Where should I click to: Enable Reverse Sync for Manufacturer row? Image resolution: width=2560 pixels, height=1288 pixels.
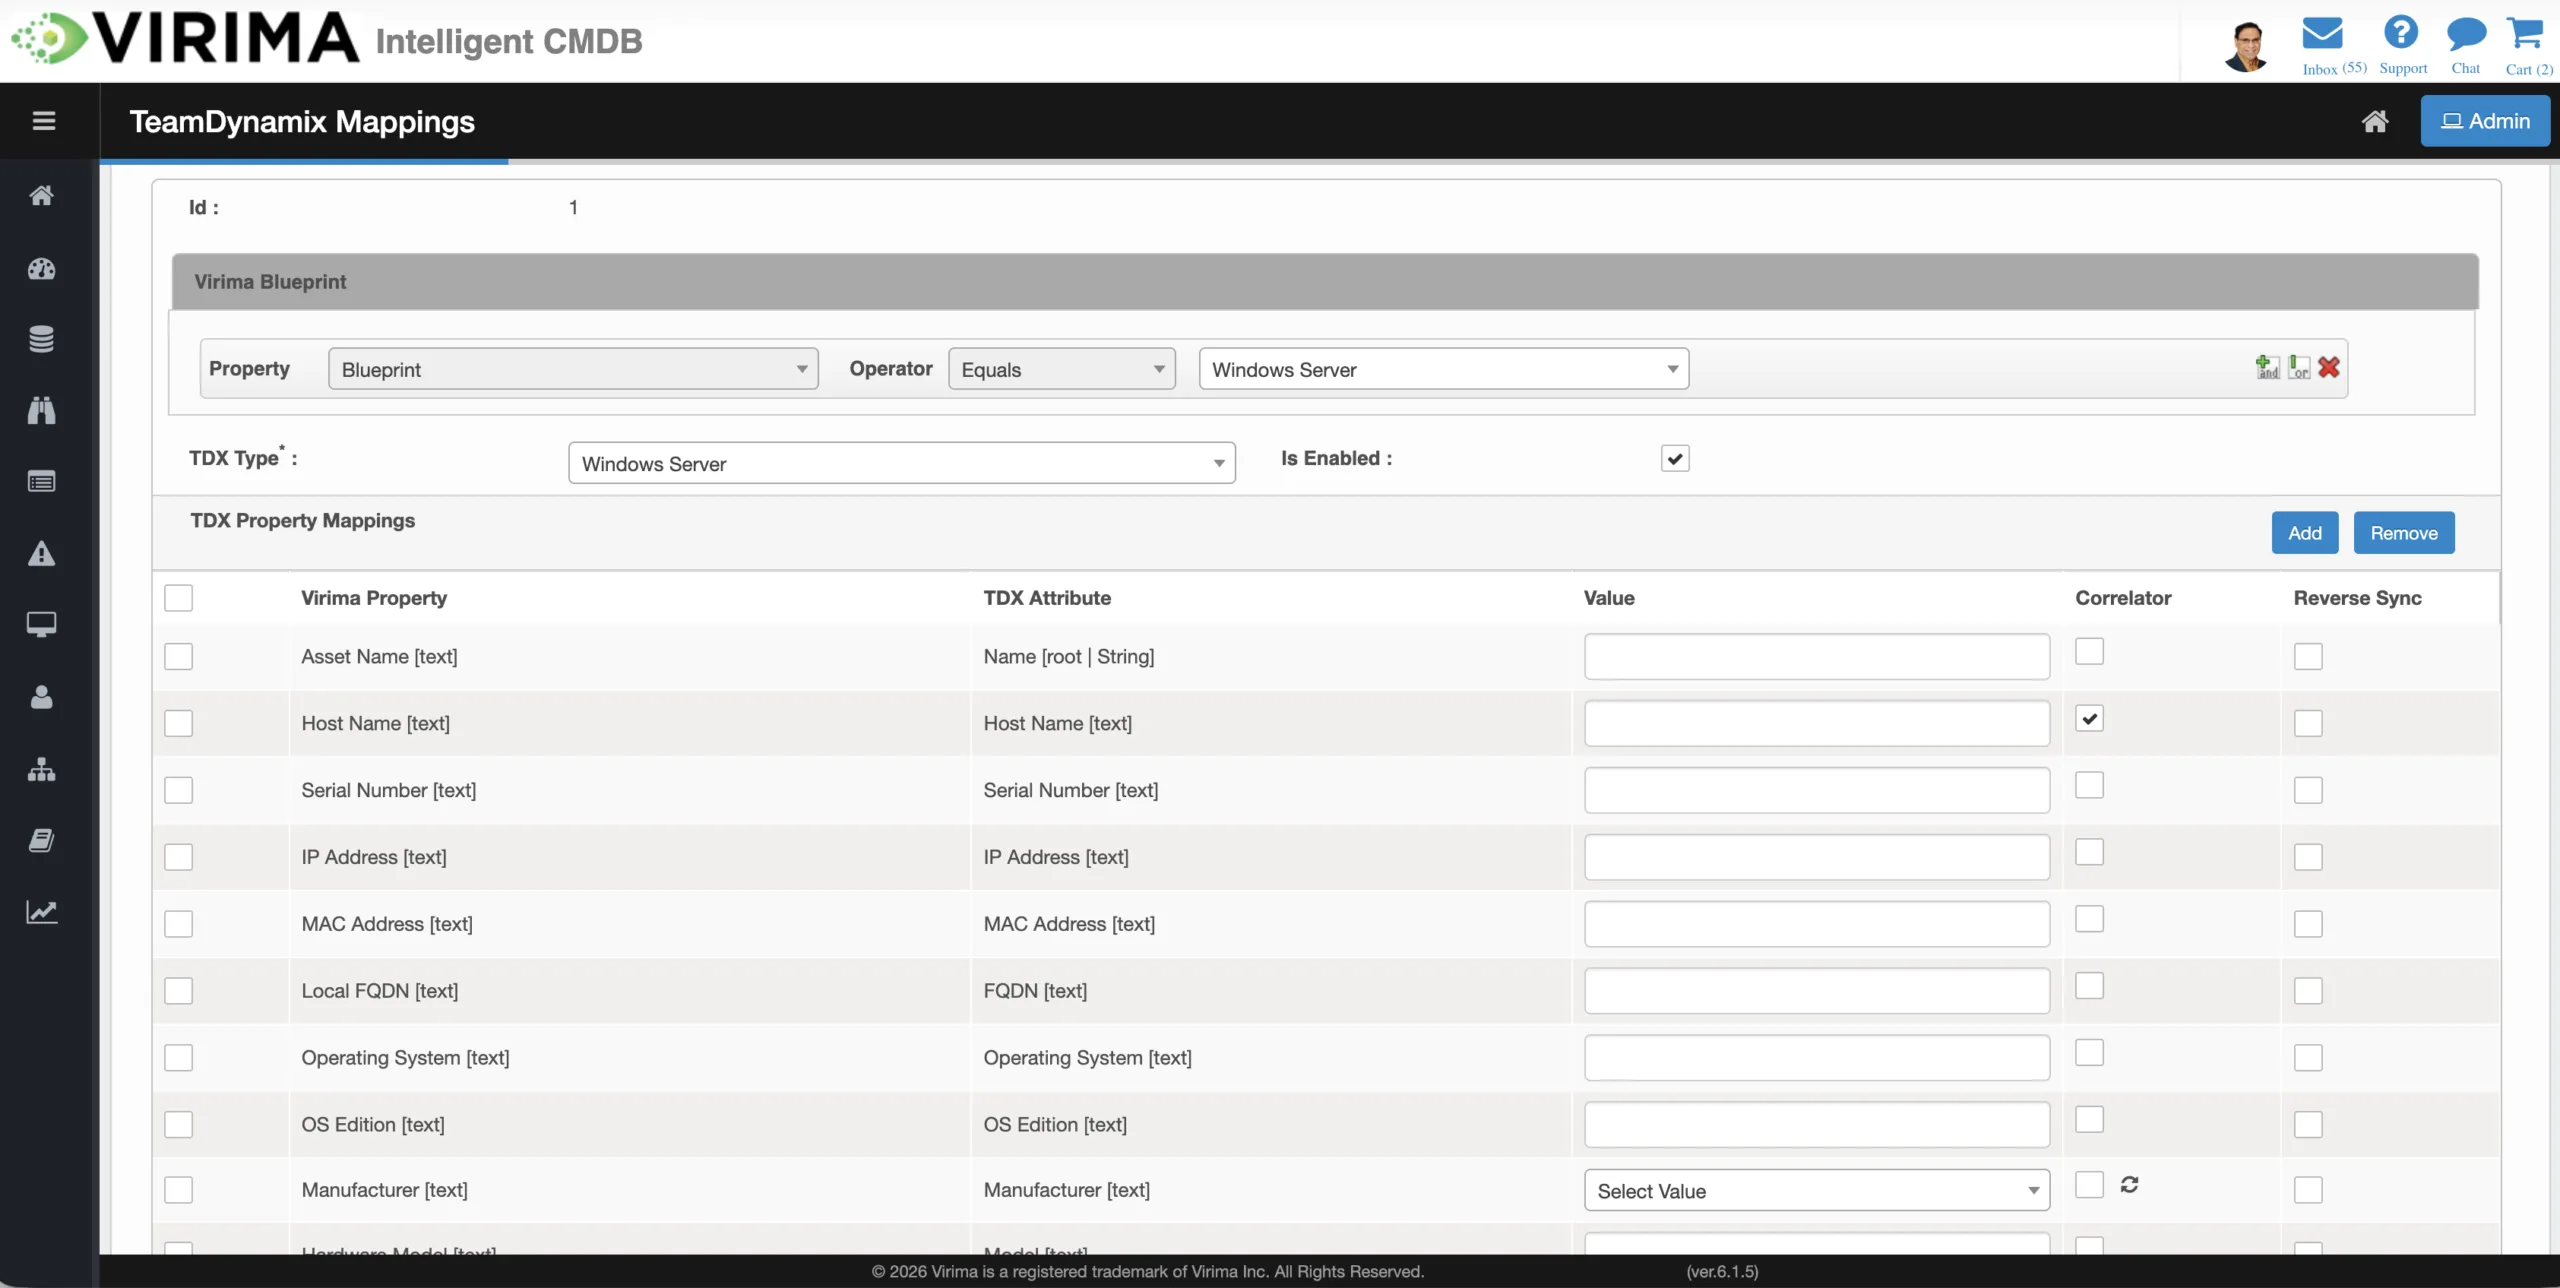[x=2308, y=1190]
